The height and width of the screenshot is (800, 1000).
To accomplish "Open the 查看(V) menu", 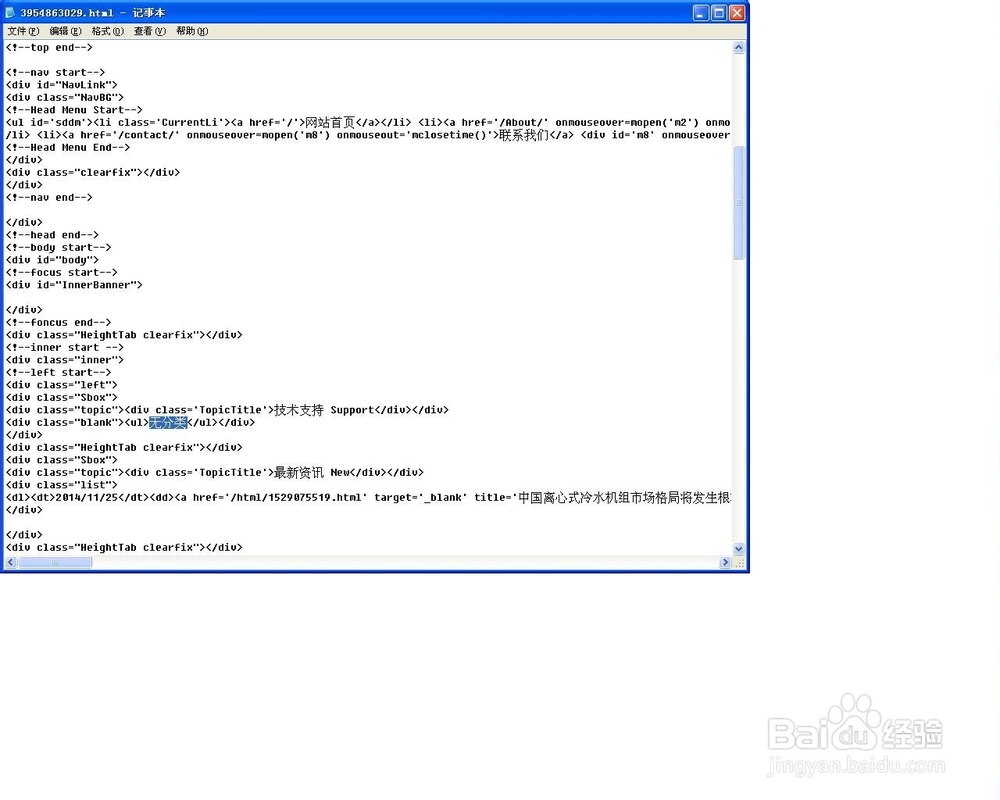I will click(149, 31).
